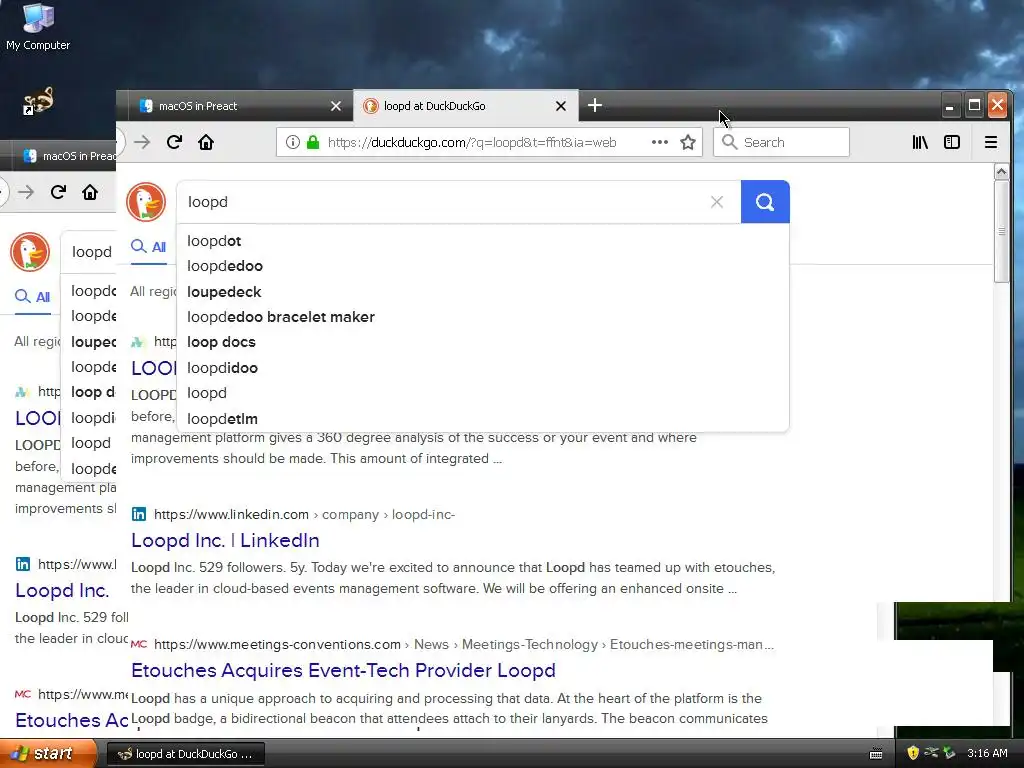Screen dimensions: 1024x768
Task: Click forward arrow in background browser window
Action: click(x=26, y=192)
